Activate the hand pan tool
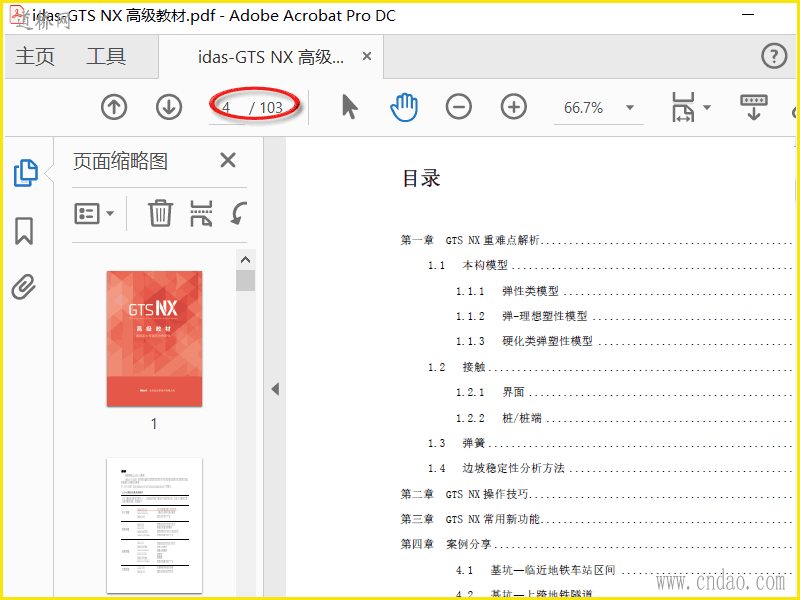800x600 pixels. (404, 108)
